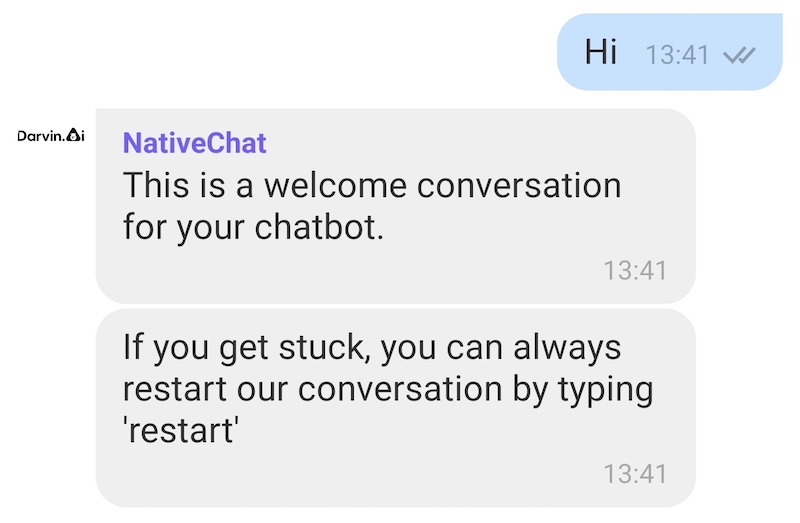Click the 'restart our conversation by typing' line

[388, 390]
